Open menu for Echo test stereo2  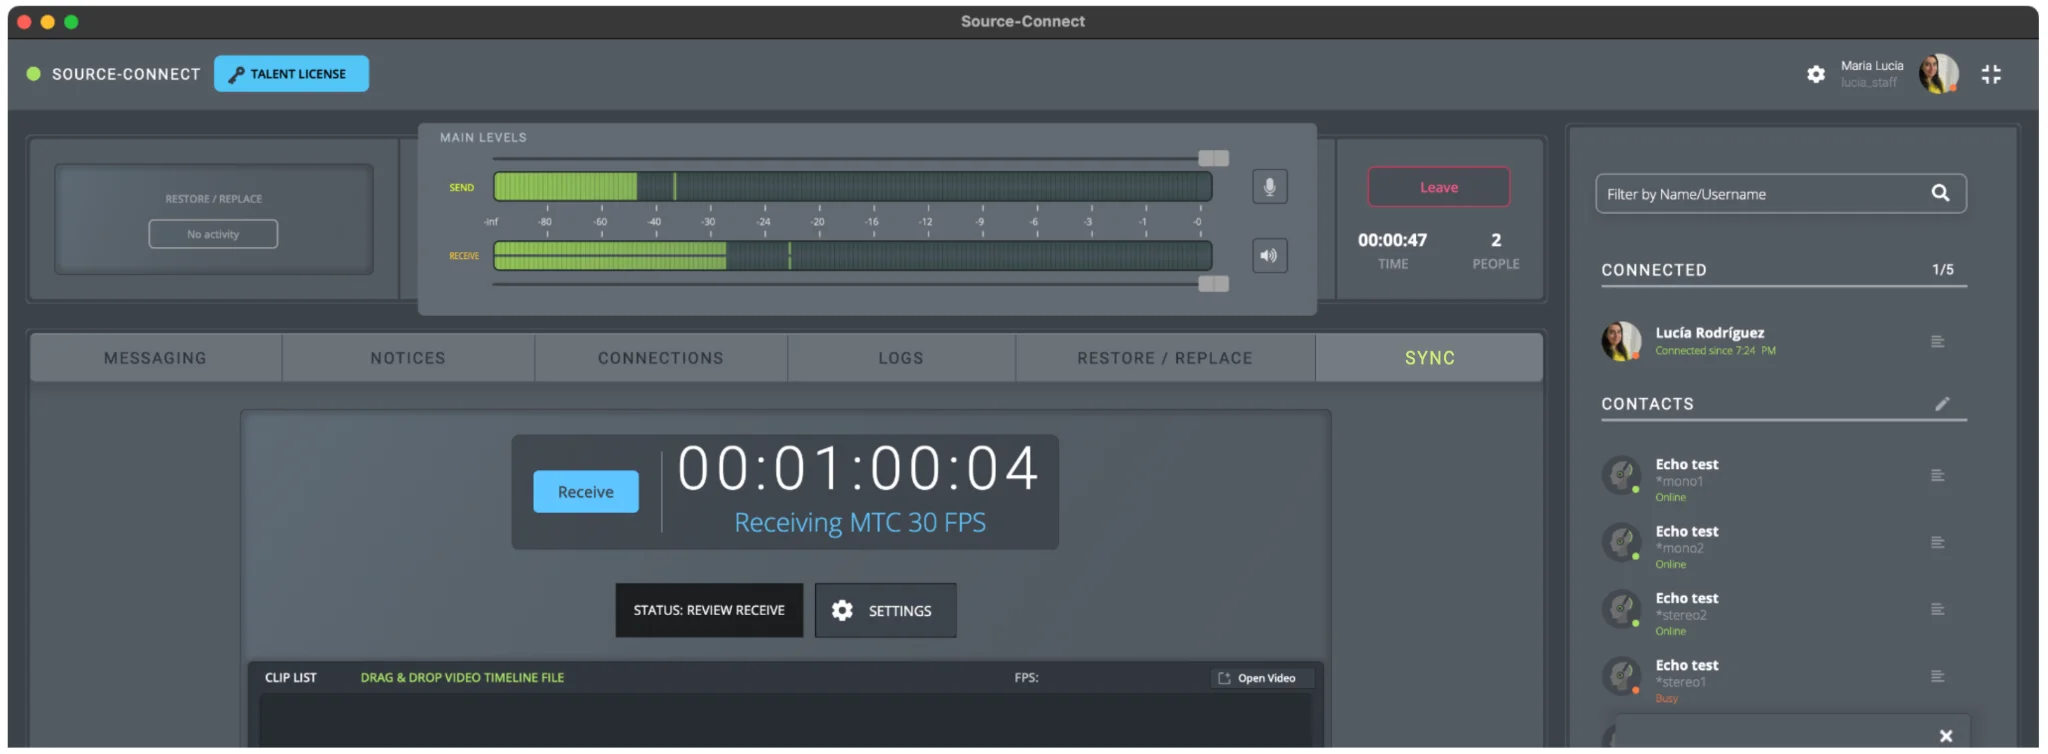pyautogui.click(x=1937, y=610)
